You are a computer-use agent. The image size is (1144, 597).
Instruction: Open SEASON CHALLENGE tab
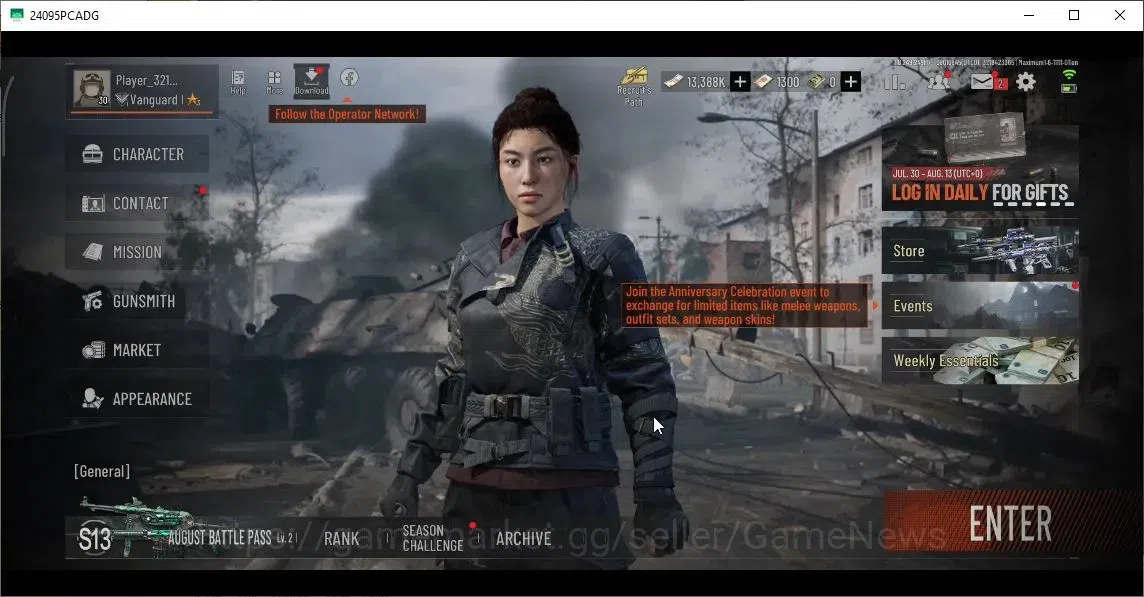433,538
